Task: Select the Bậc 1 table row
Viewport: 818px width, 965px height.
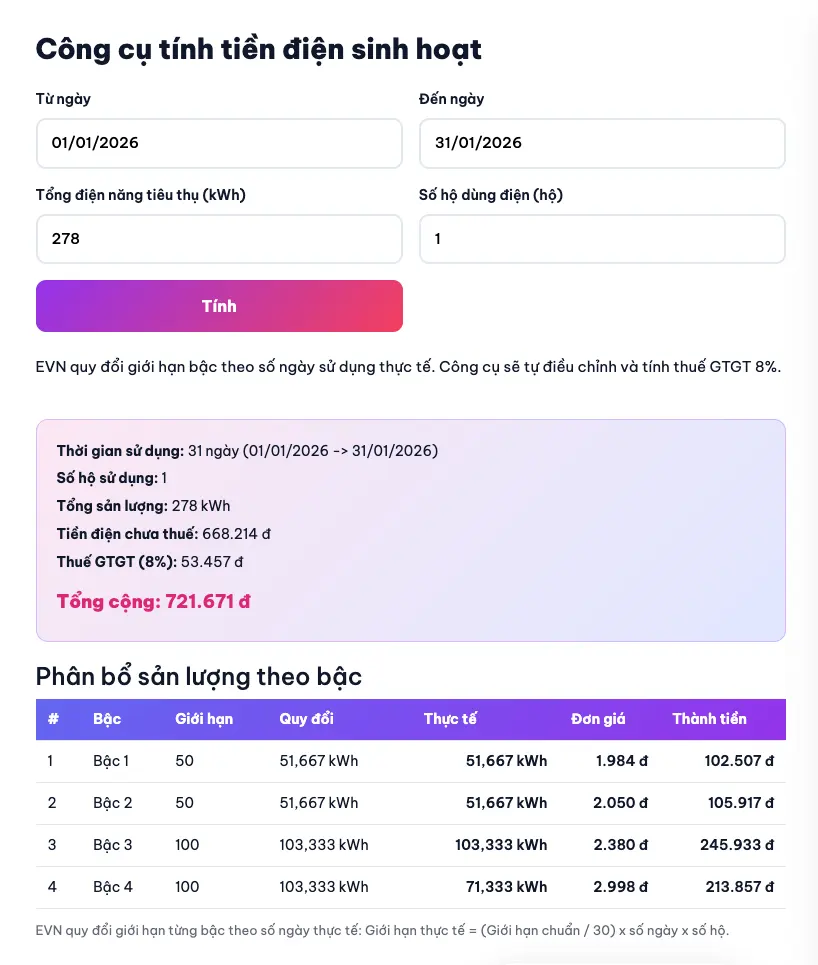Action: click(x=410, y=761)
